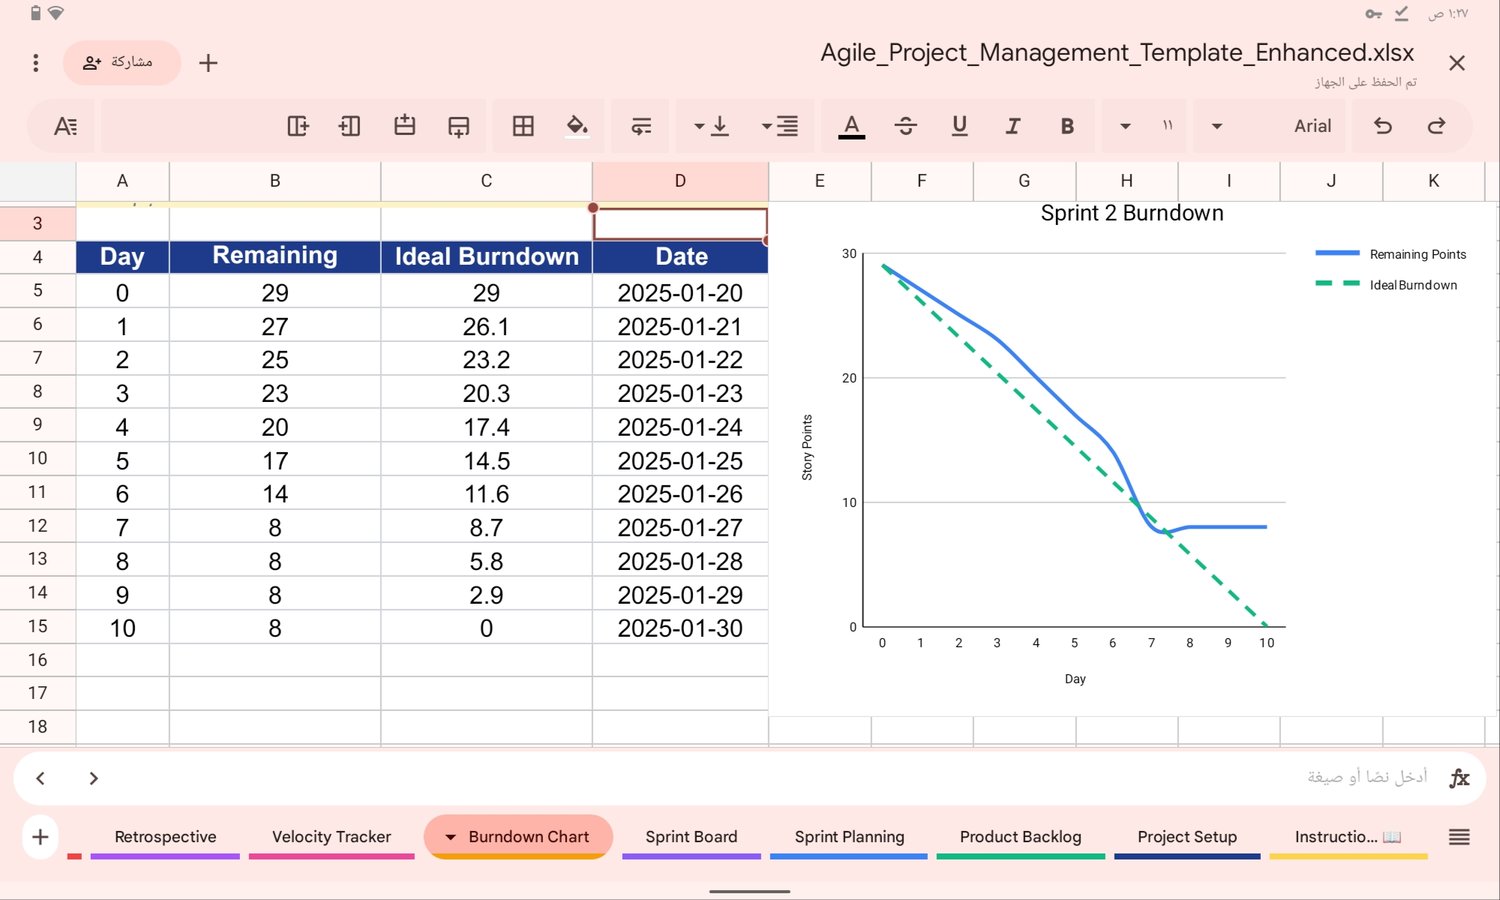This screenshot has width=1500, height=900.
Task: Close the spreadsheet with the X
Action: click(1457, 63)
